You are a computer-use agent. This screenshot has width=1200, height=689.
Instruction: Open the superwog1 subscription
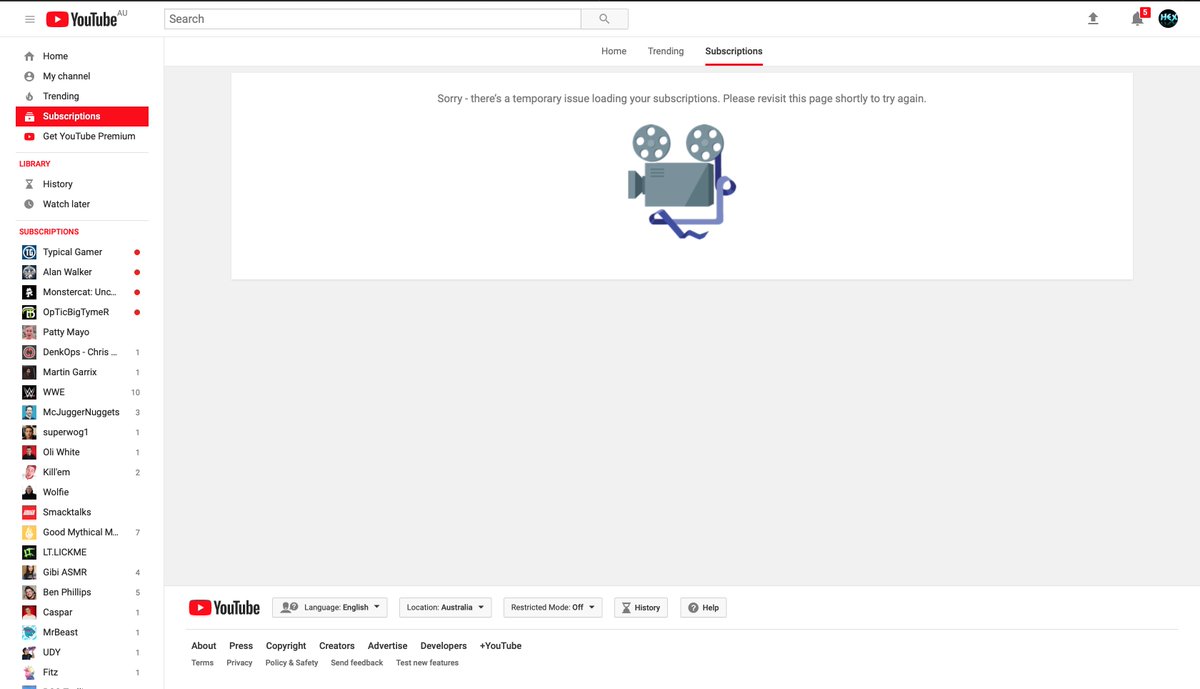coord(82,432)
